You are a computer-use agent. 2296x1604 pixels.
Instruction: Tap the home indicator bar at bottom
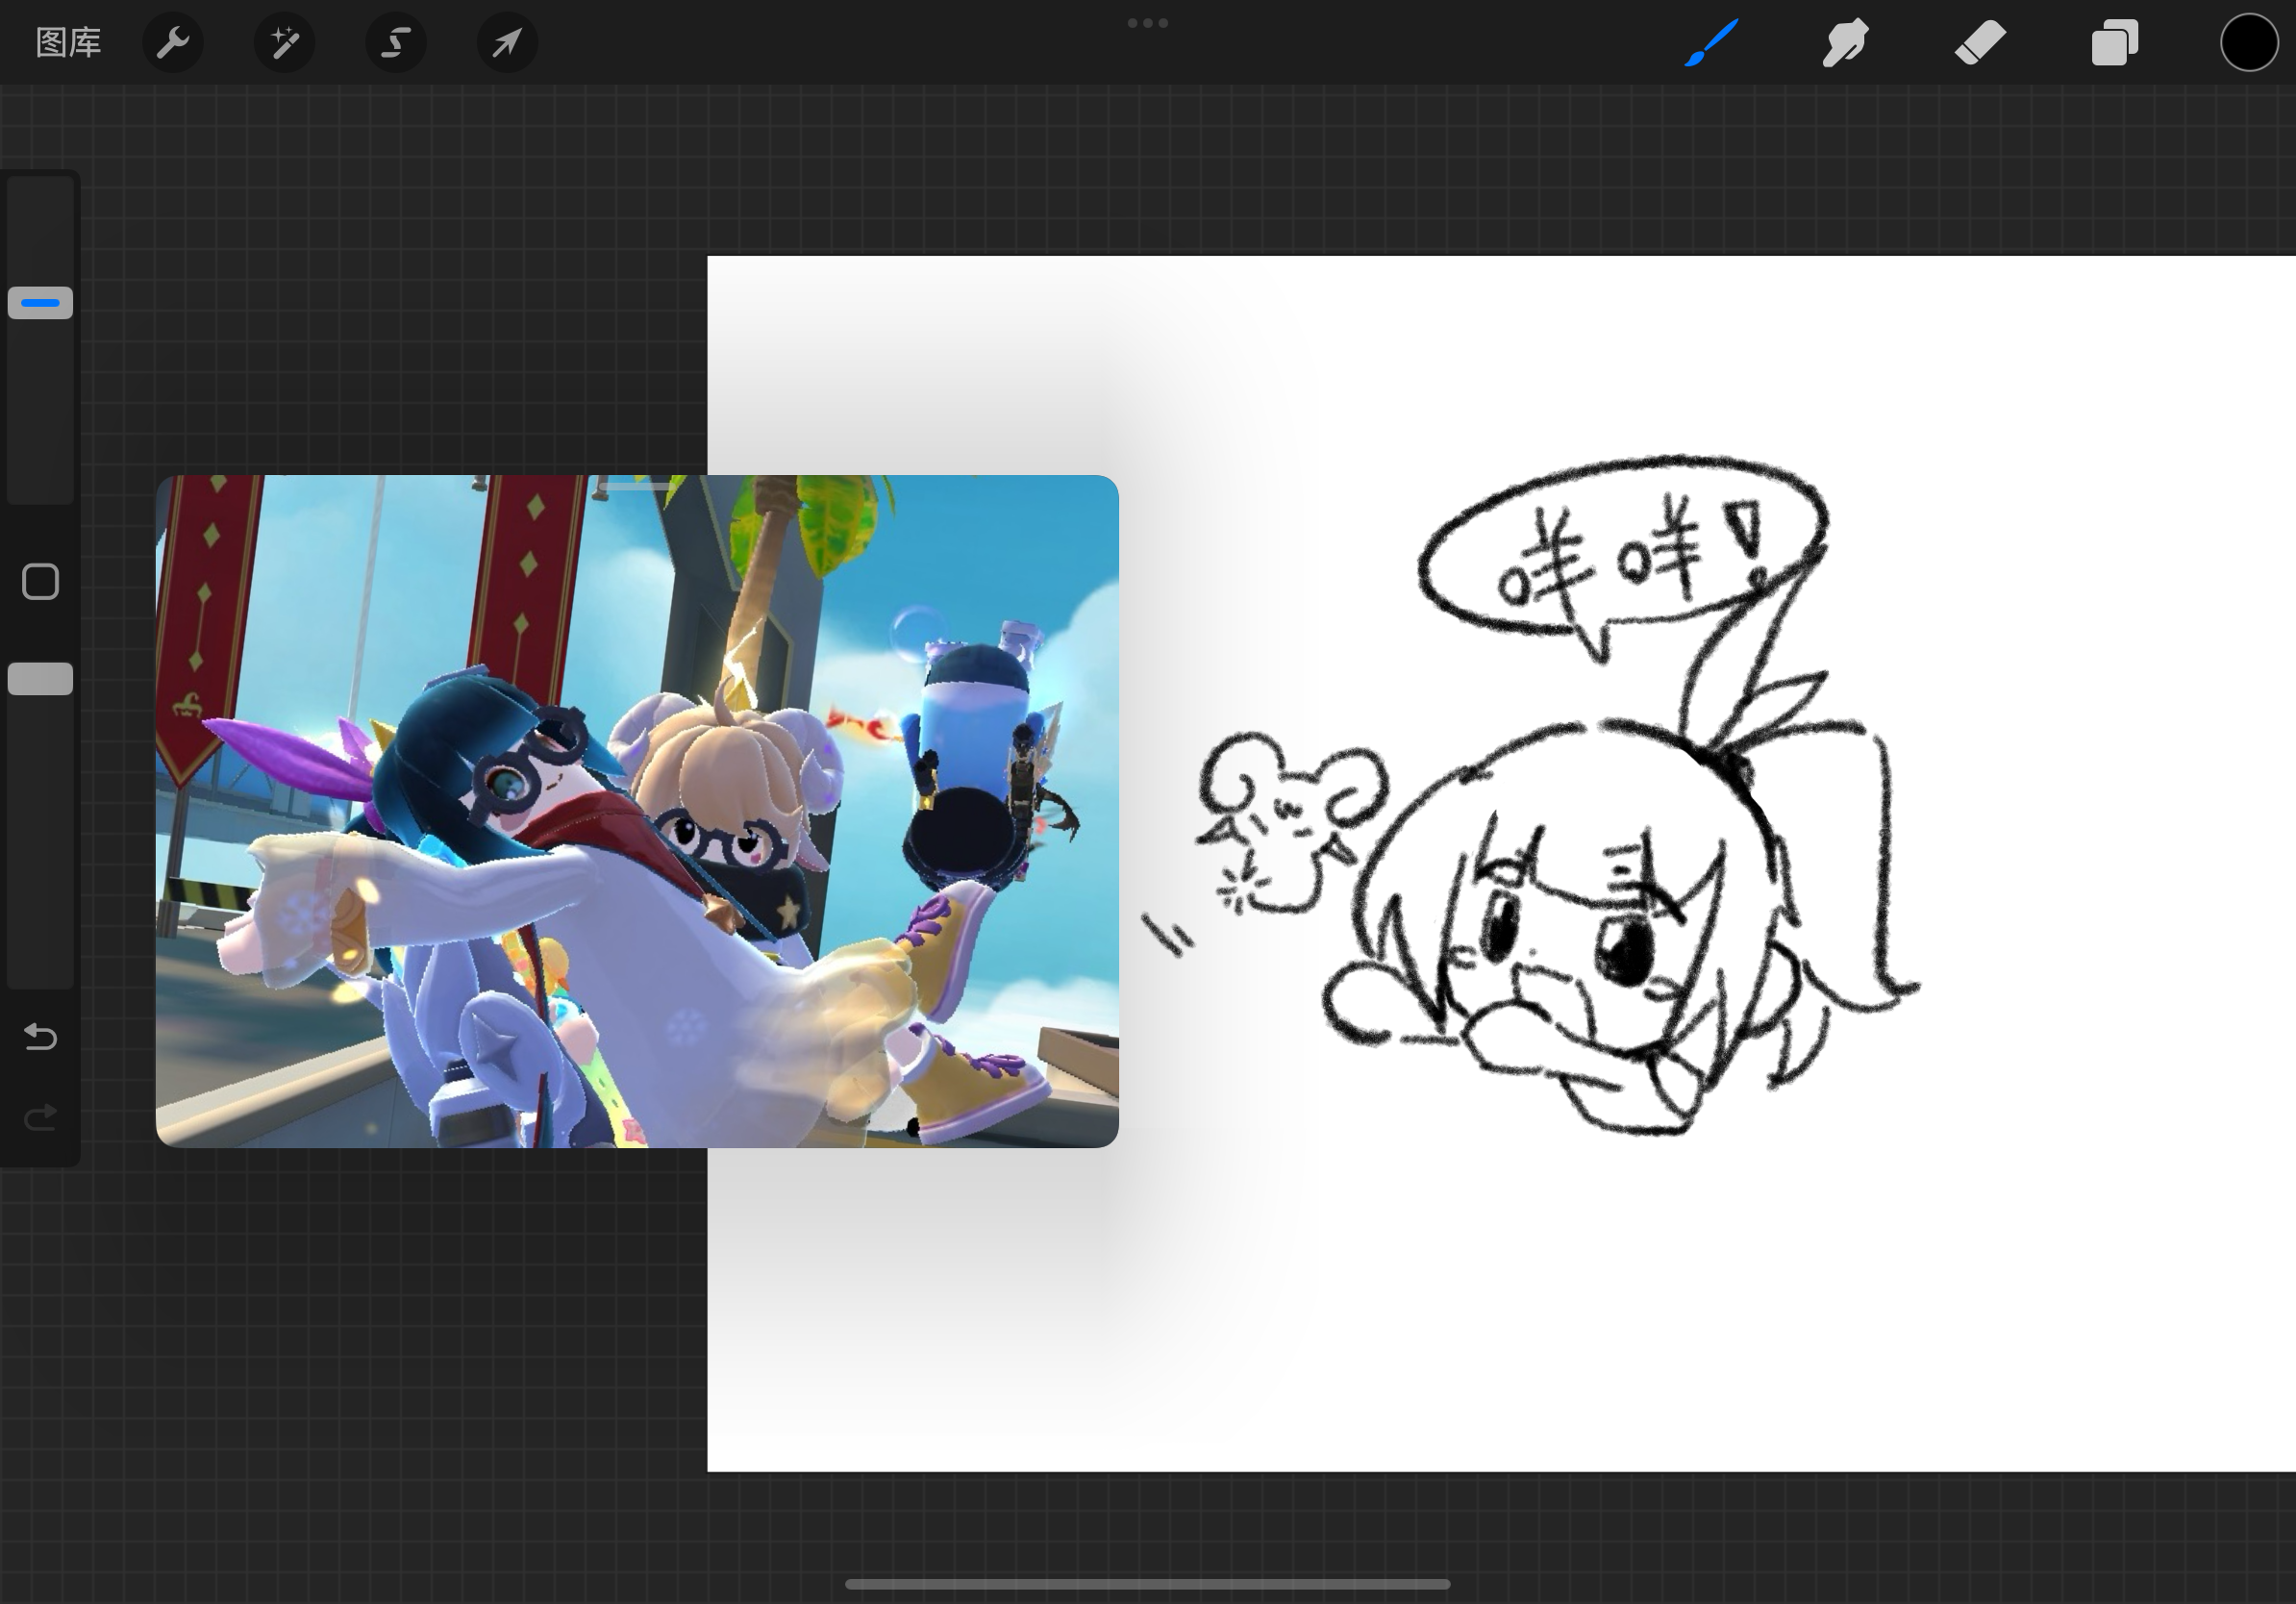[x=1147, y=1584]
